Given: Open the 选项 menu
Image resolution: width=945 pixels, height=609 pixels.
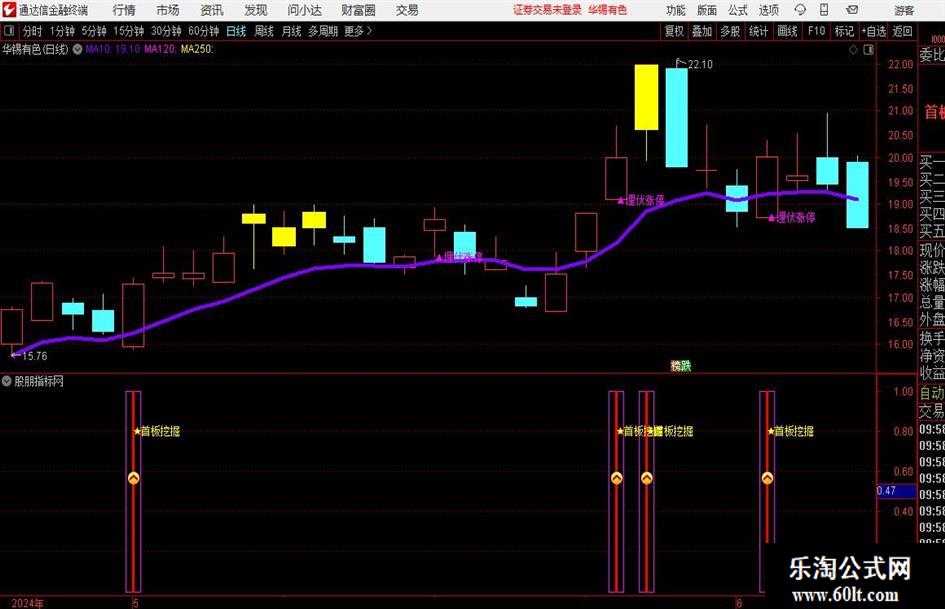Looking at the screenshot, I should coord(768,10).
